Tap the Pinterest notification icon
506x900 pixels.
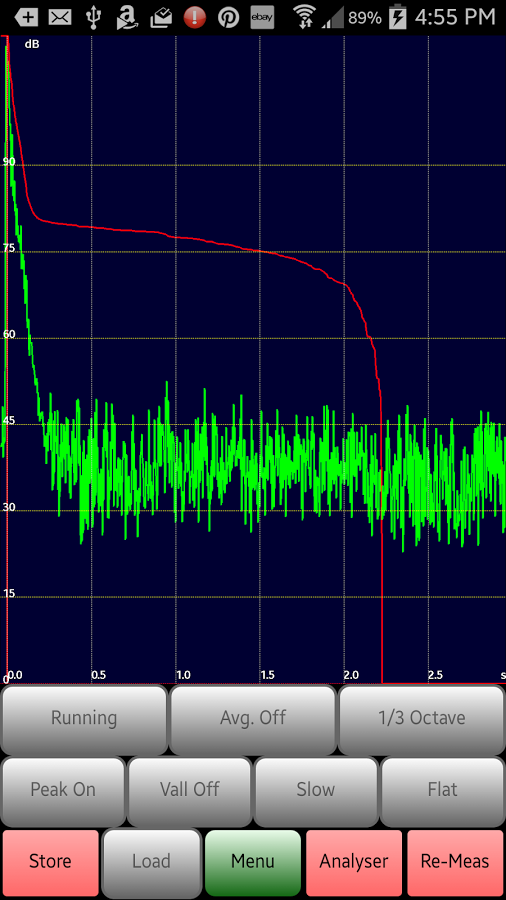tap(228, 18)
